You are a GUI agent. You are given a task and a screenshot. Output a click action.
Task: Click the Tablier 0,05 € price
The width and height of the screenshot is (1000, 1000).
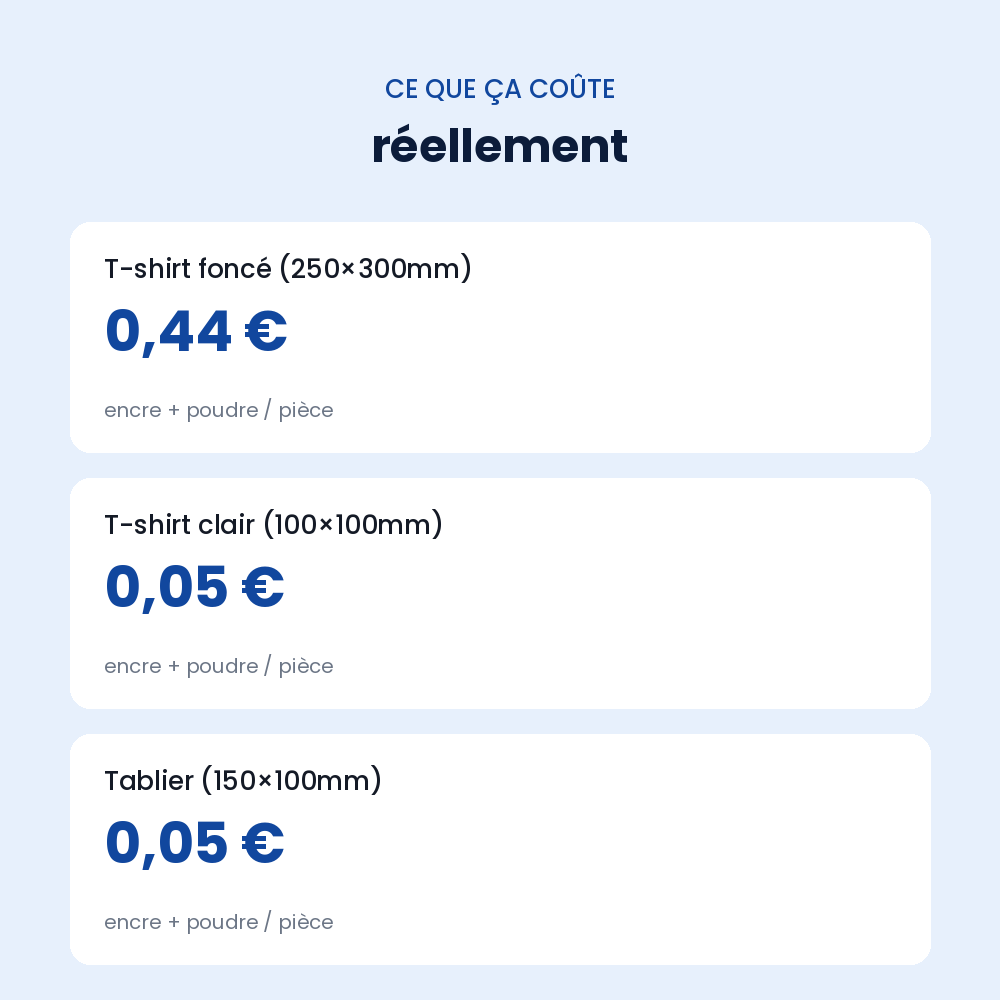click(195, 842)
